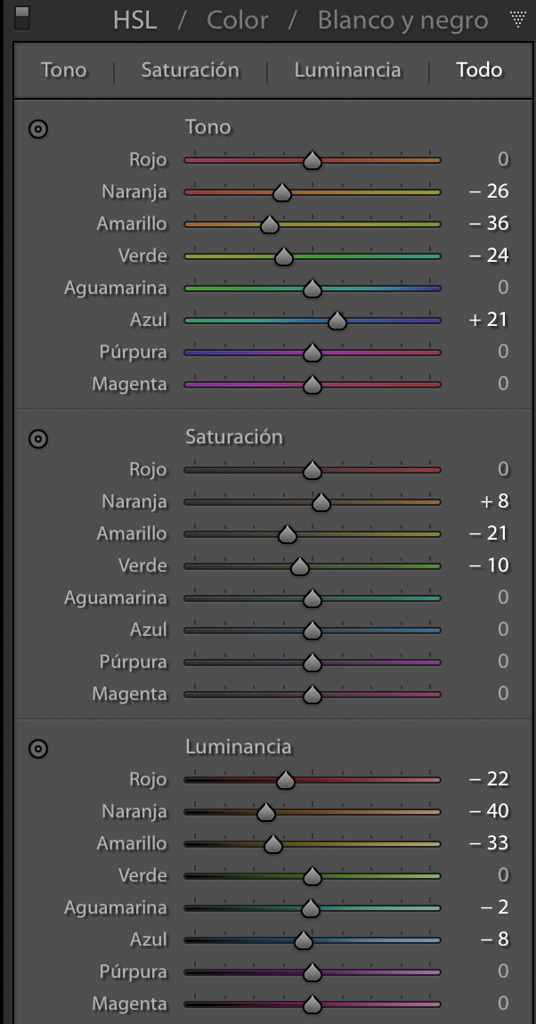Switch to the Tono tab

[64, 70]
